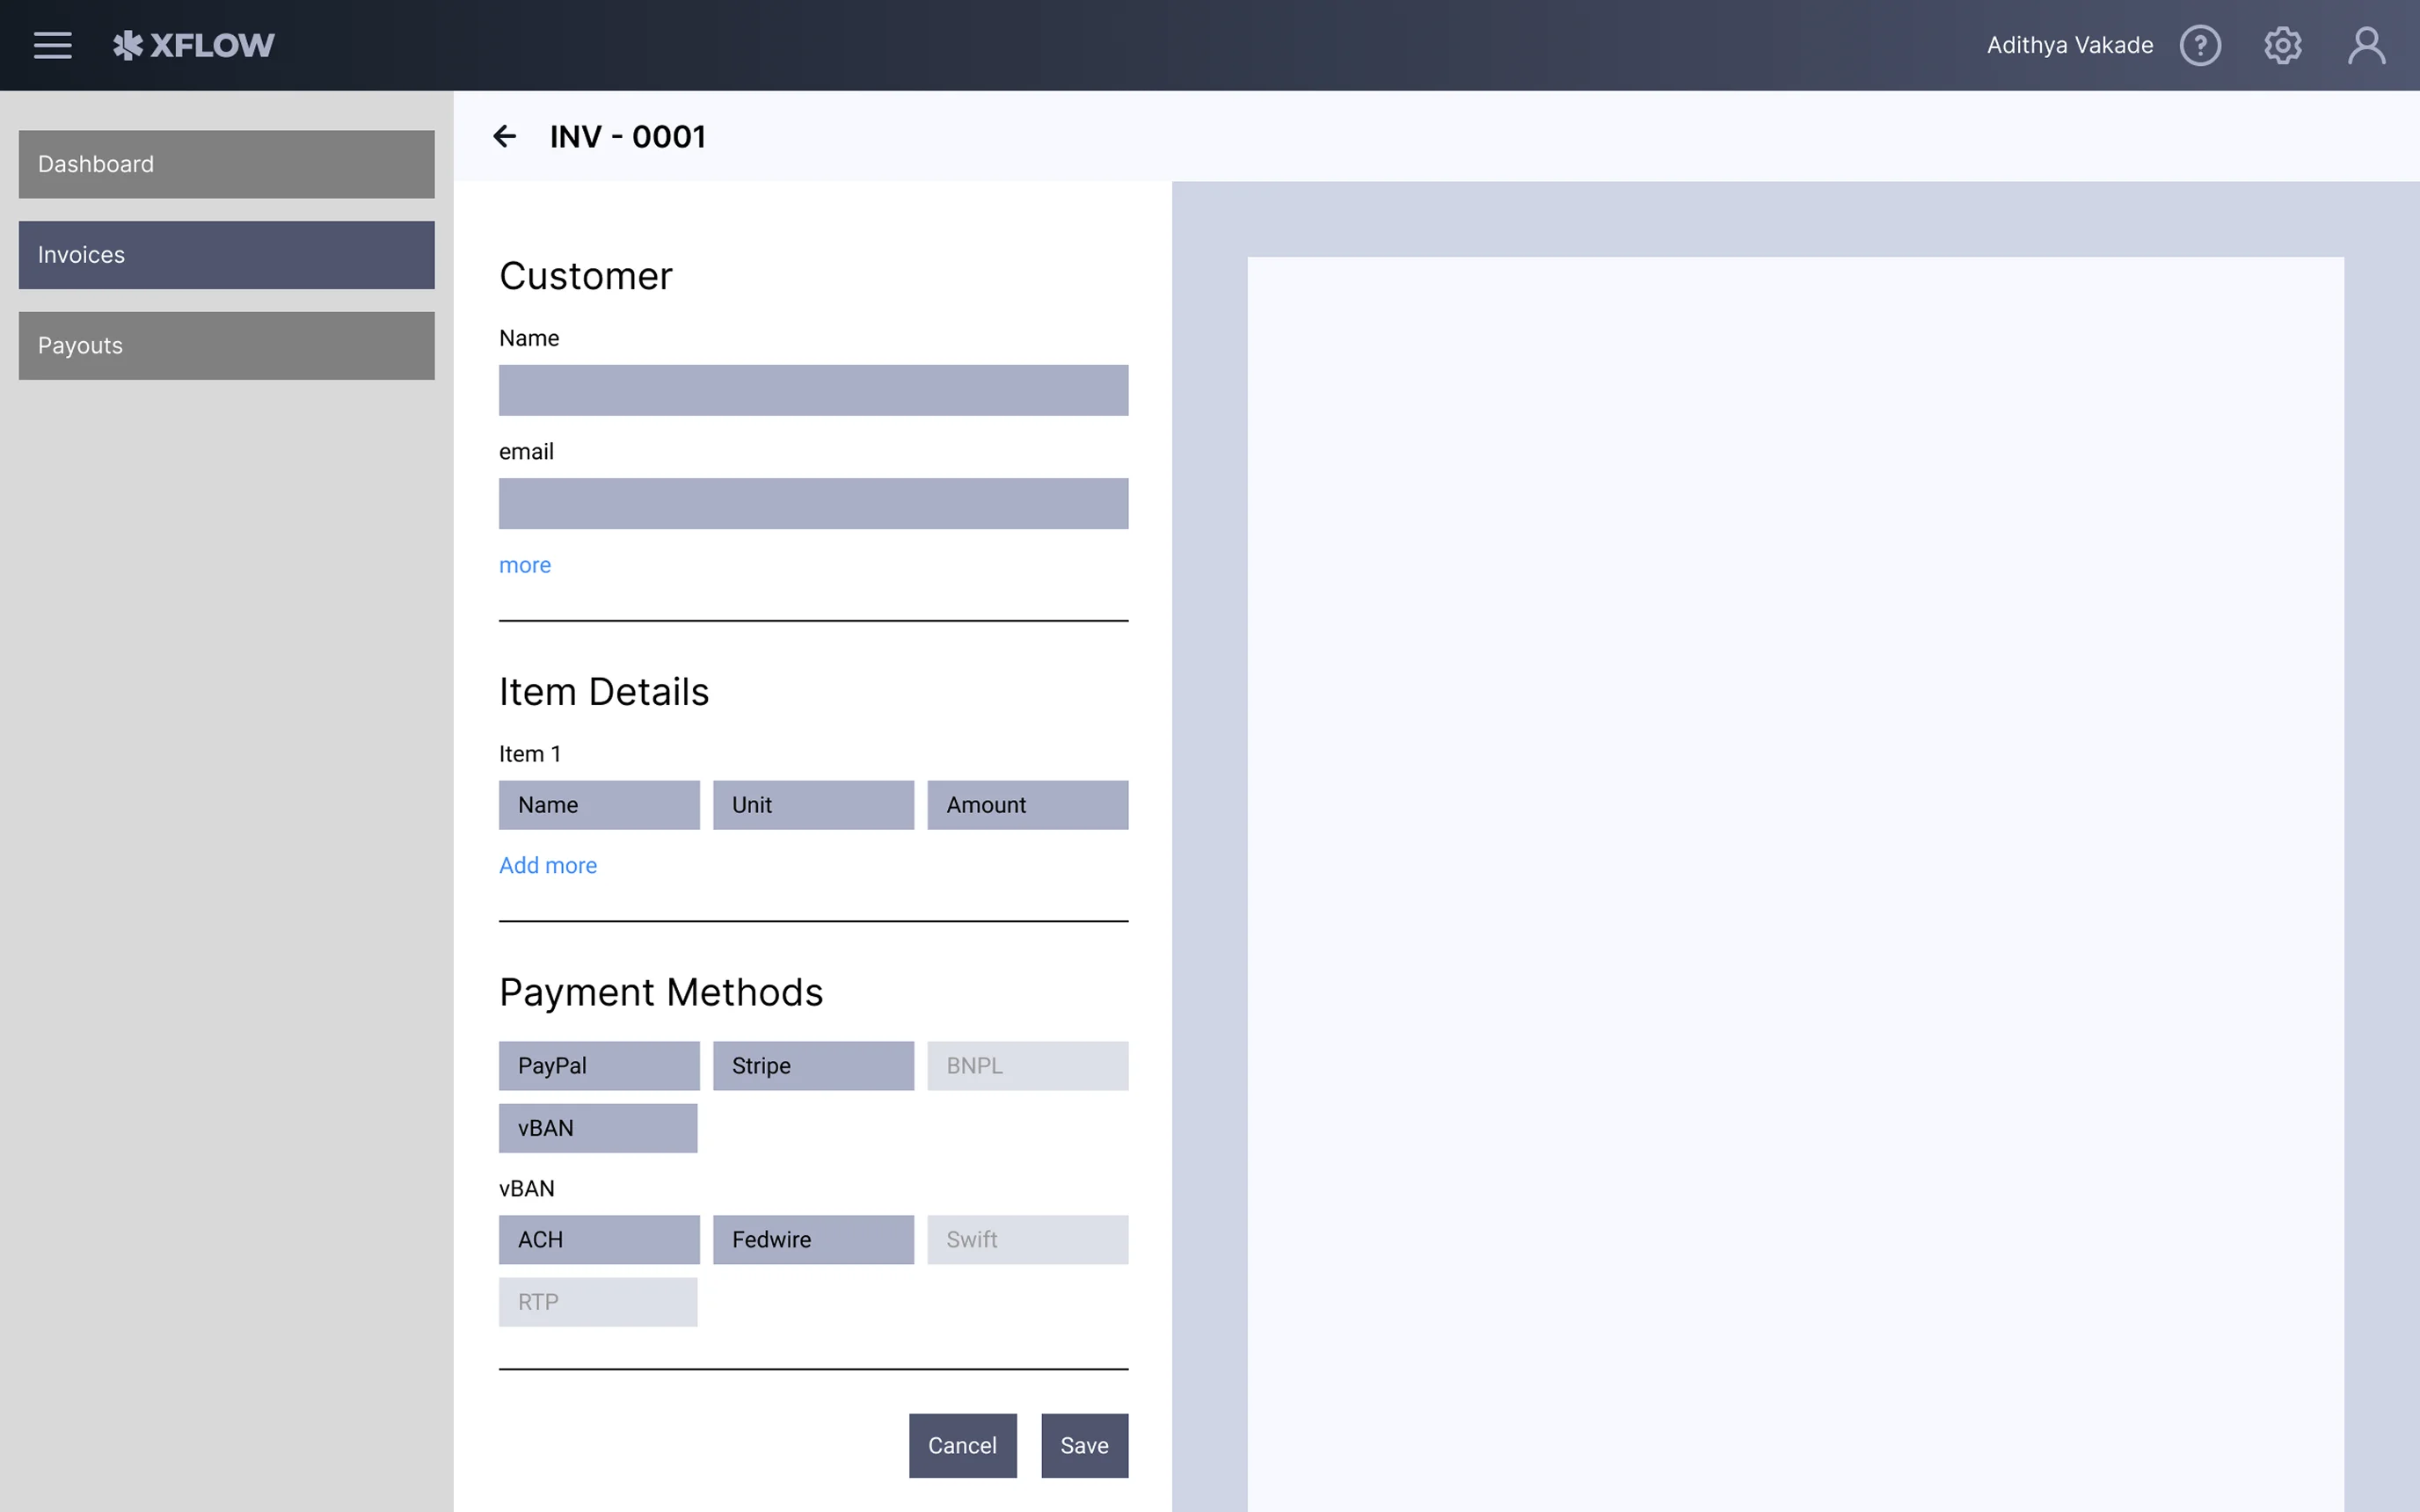
Task: Open the help icon
Action: [2200, 45]
